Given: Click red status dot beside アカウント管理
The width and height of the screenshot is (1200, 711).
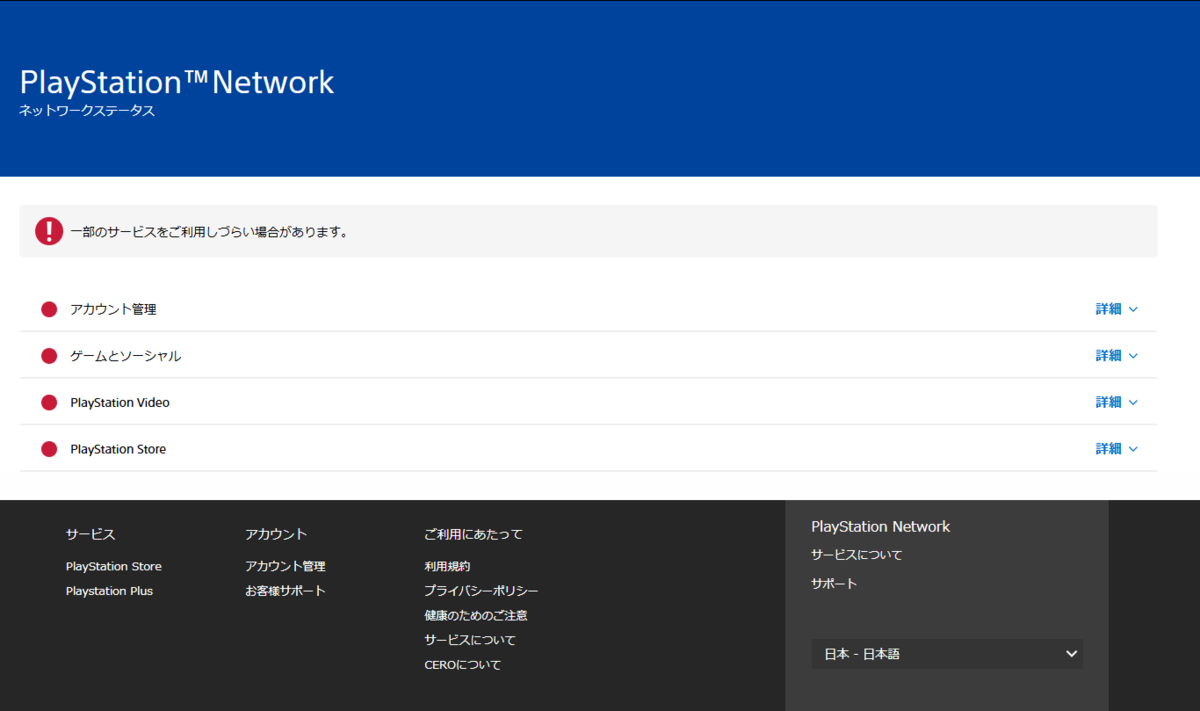Looking at the screenshot, I should pos(49,309).
